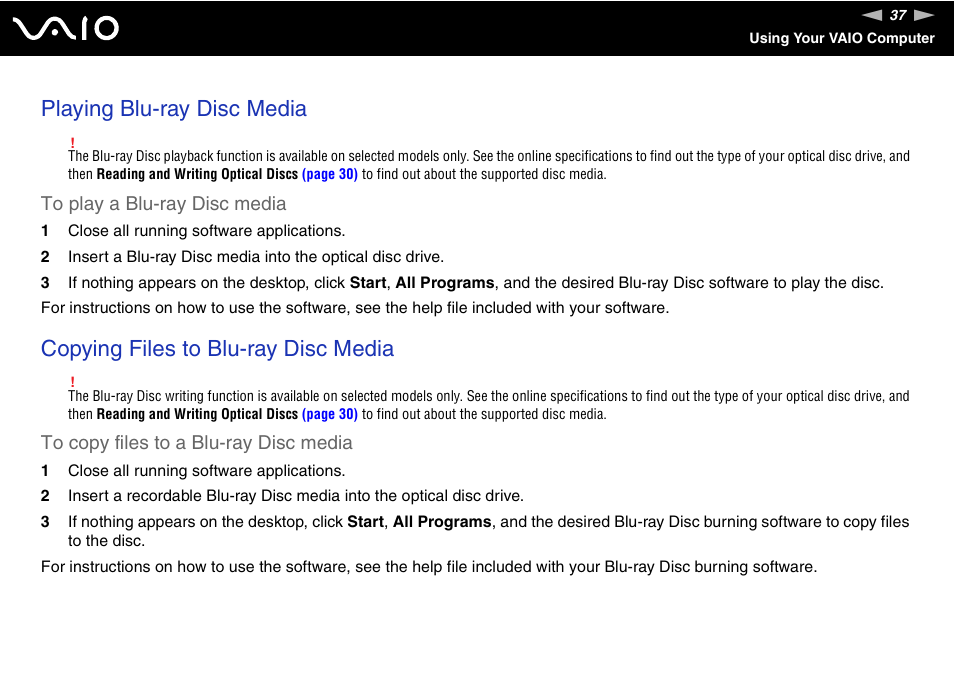
Task: Open the (page 30) link under Copying Files
Action: (x=330, y=414)
